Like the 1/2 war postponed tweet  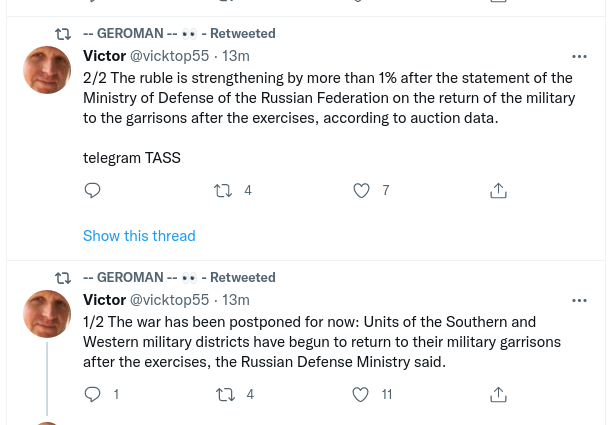click(362, 394)
